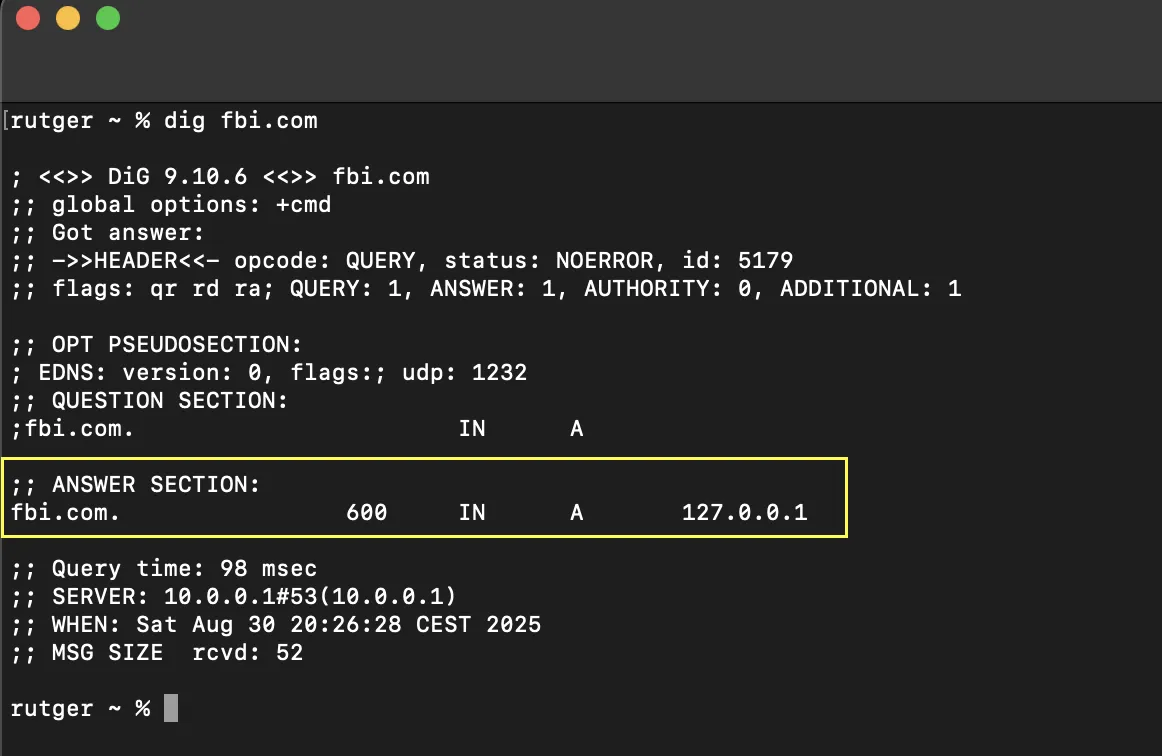
Task: Click the "Query time: 98 msec" line
Action: (x=165, y=569)
